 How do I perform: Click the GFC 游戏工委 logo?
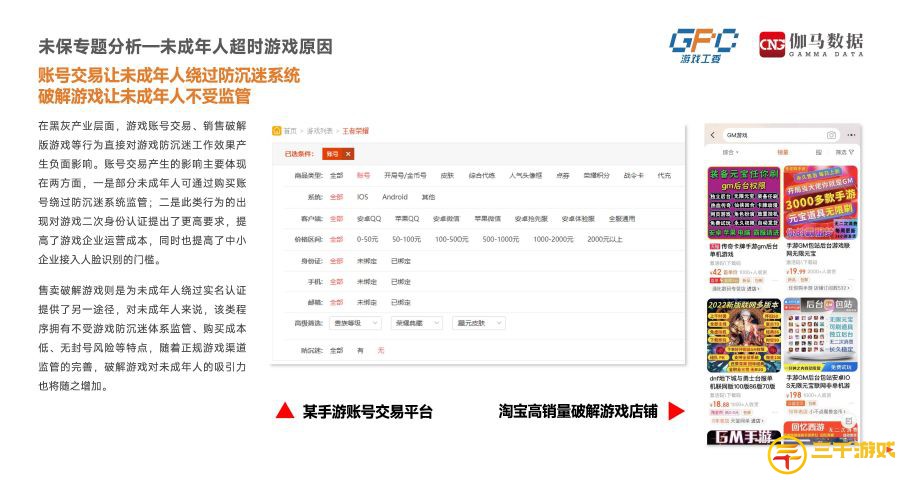[703, 46]
